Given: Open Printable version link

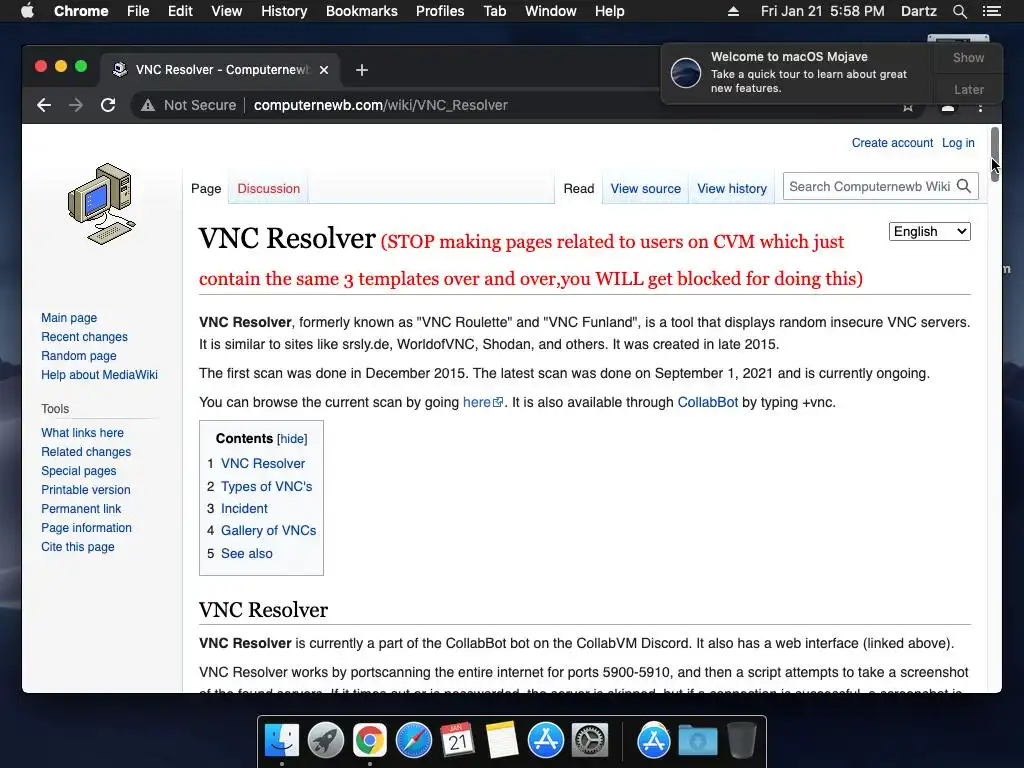Looking at the screenshot, I should [86, 490].
